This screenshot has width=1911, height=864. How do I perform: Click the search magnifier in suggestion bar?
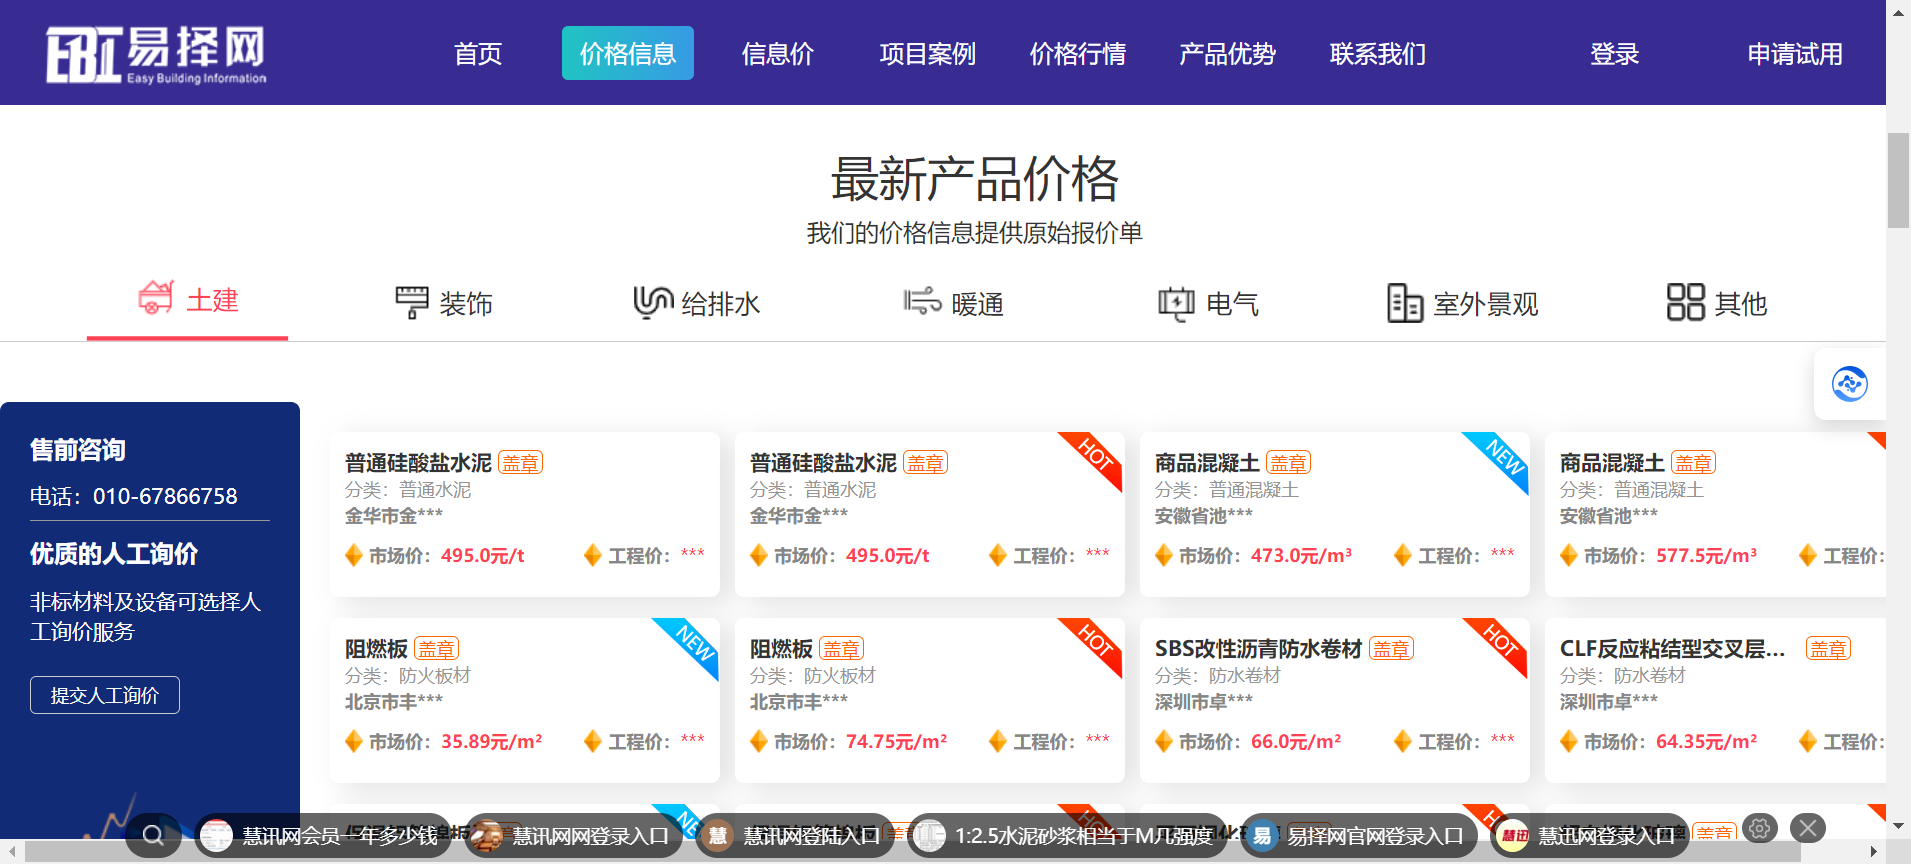[x=153, y=835]
